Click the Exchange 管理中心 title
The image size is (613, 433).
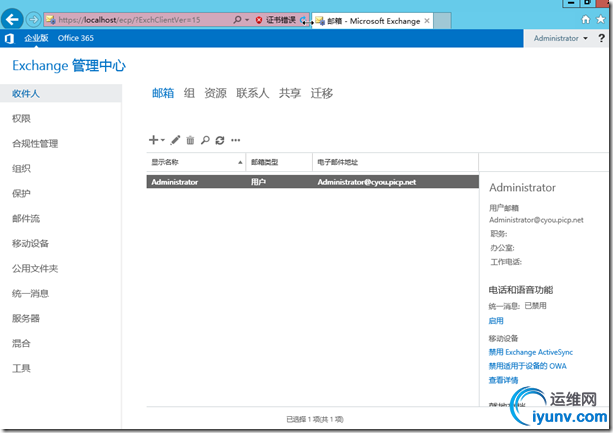coord(69,66)
